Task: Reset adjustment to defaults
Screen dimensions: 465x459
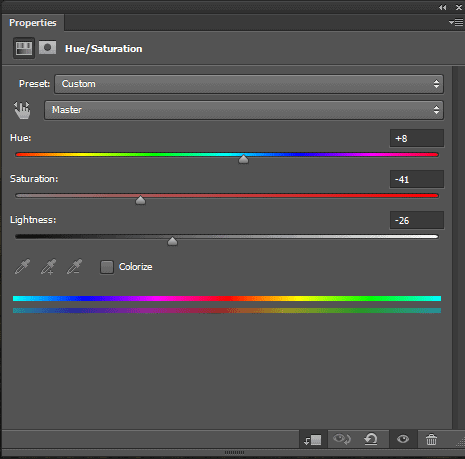Action: pos(371,439)
